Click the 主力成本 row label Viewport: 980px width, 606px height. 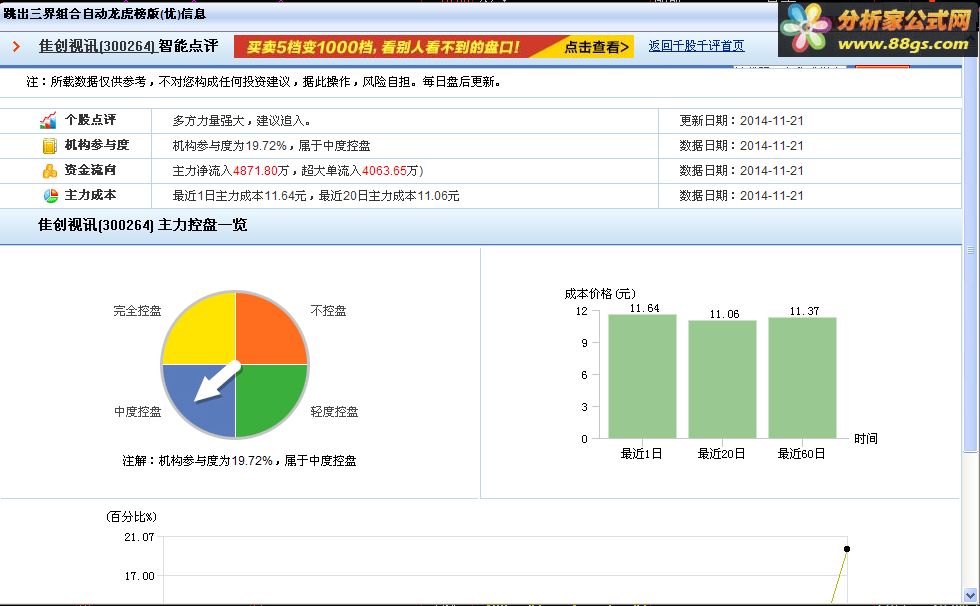point(91,195)
